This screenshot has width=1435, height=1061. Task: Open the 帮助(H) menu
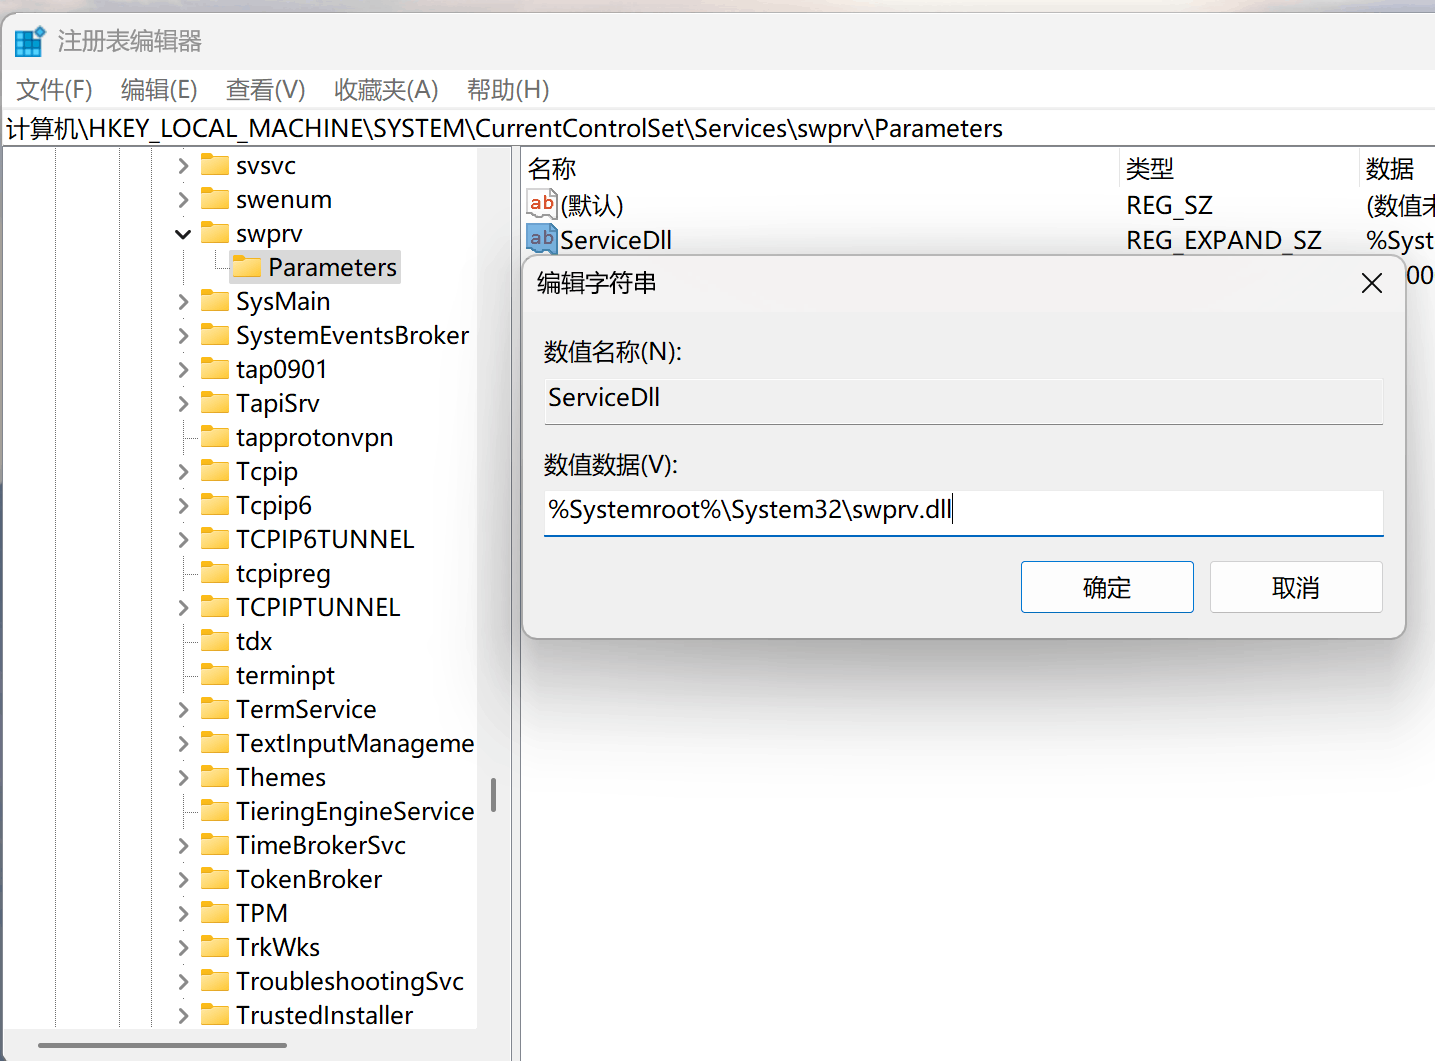tap(508, 90)
